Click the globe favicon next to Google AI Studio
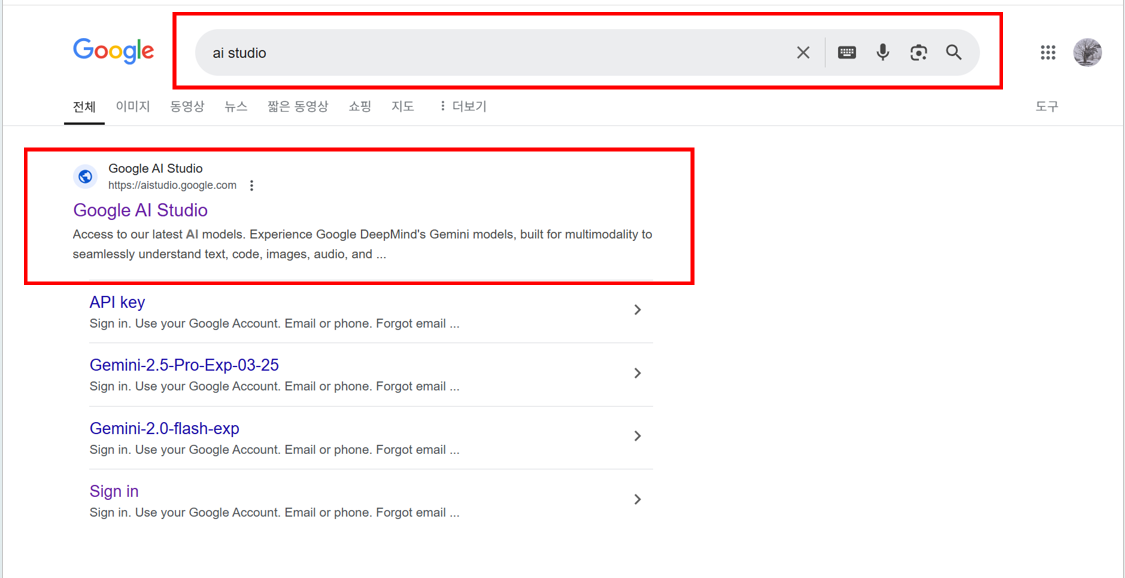 85,176
